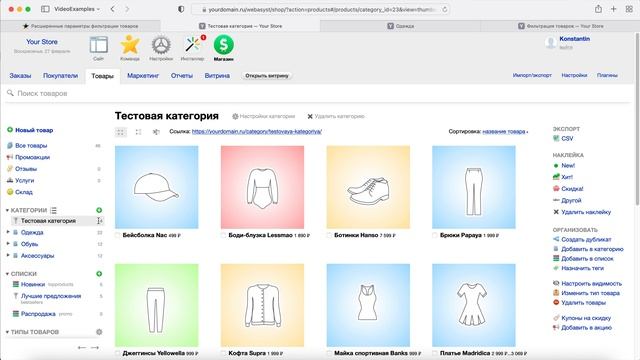Open VideoExamples tab group dropdown

pos(77,9)
